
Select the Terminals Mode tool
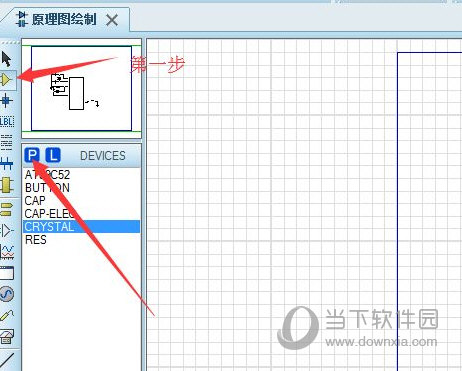[6, 209]
